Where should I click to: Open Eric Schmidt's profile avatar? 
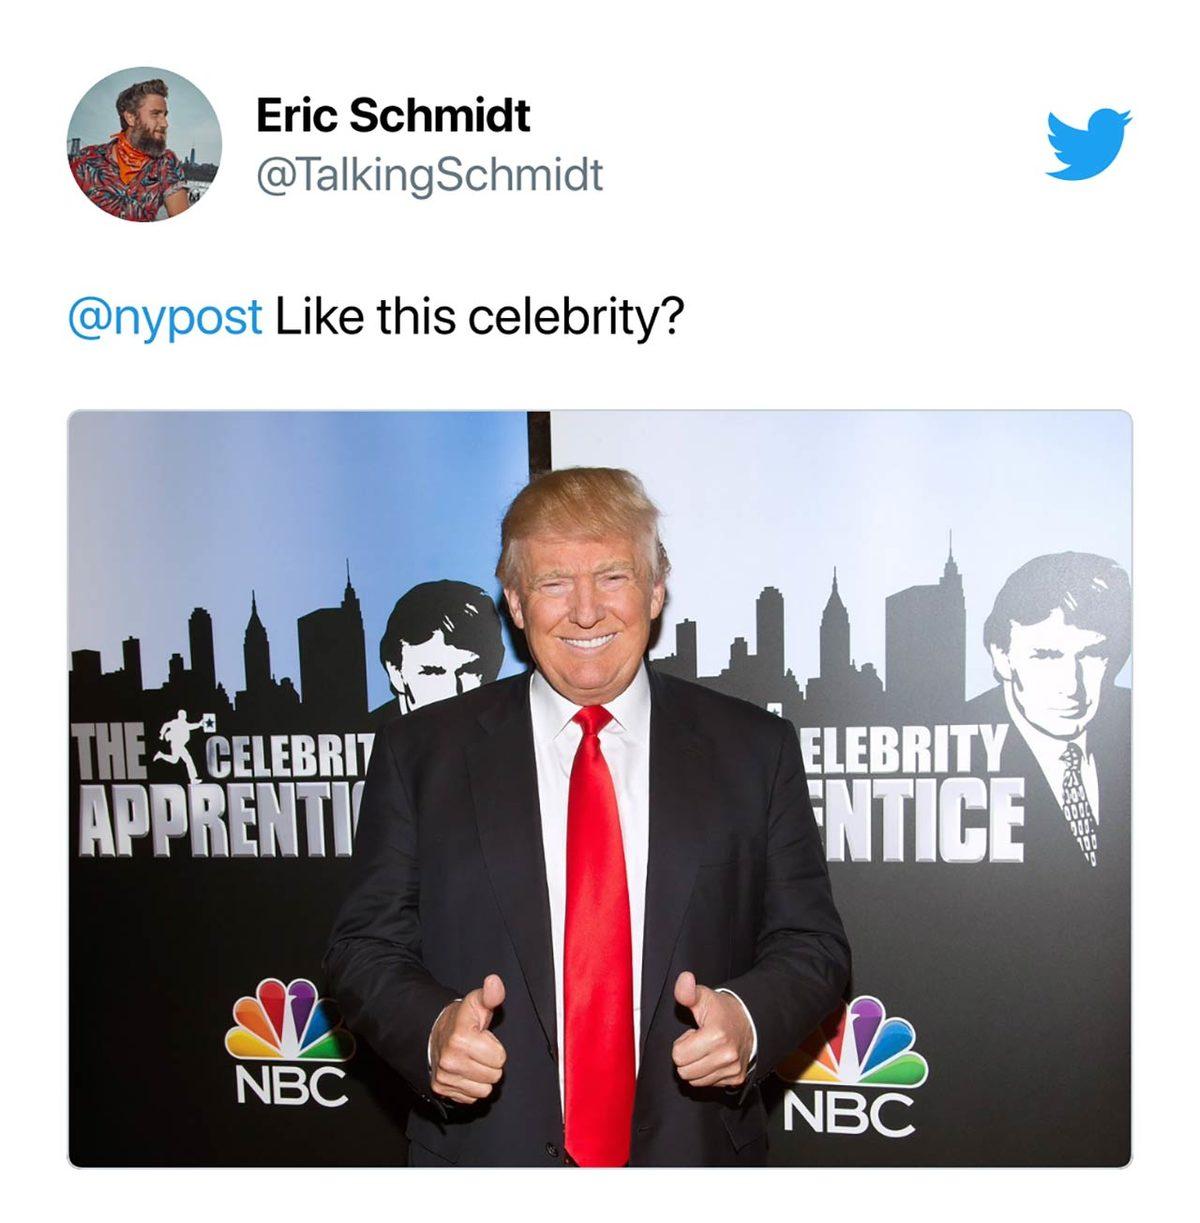point(144,144)
